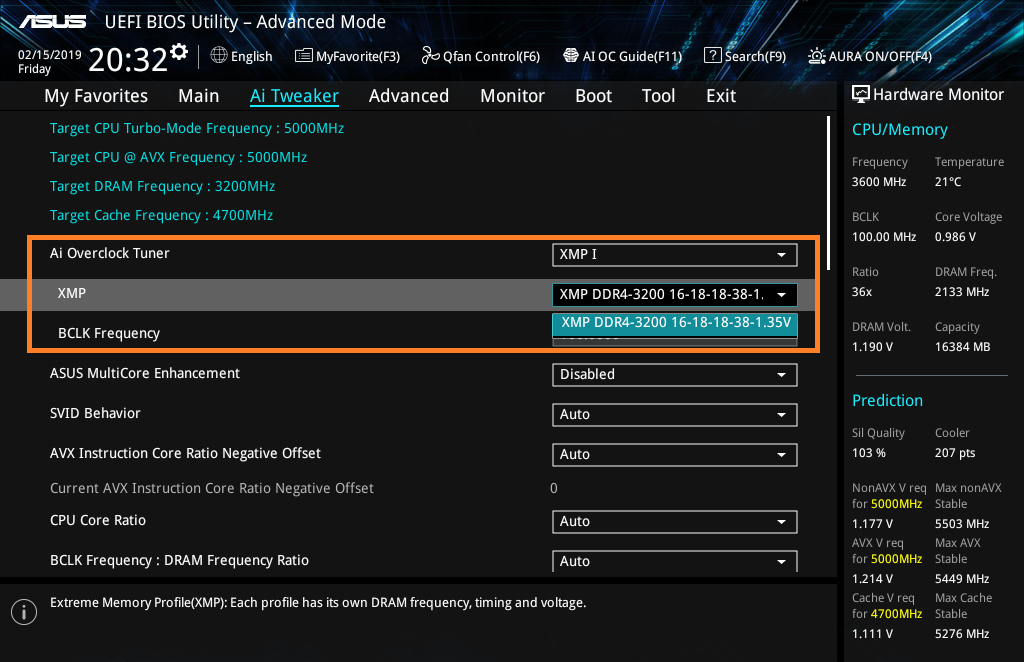
Task: Click the 100.00 MHz BCLK value
Action: [884, 237]
